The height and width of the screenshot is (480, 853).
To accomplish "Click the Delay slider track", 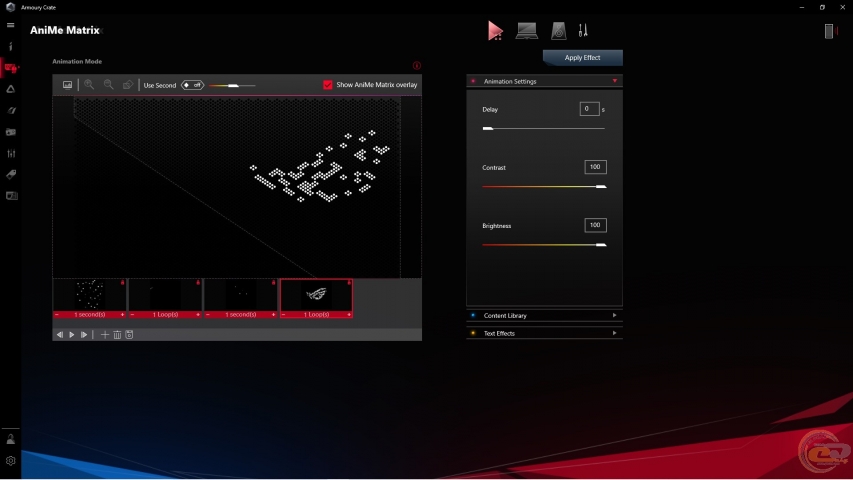I will tap(544, 128).
